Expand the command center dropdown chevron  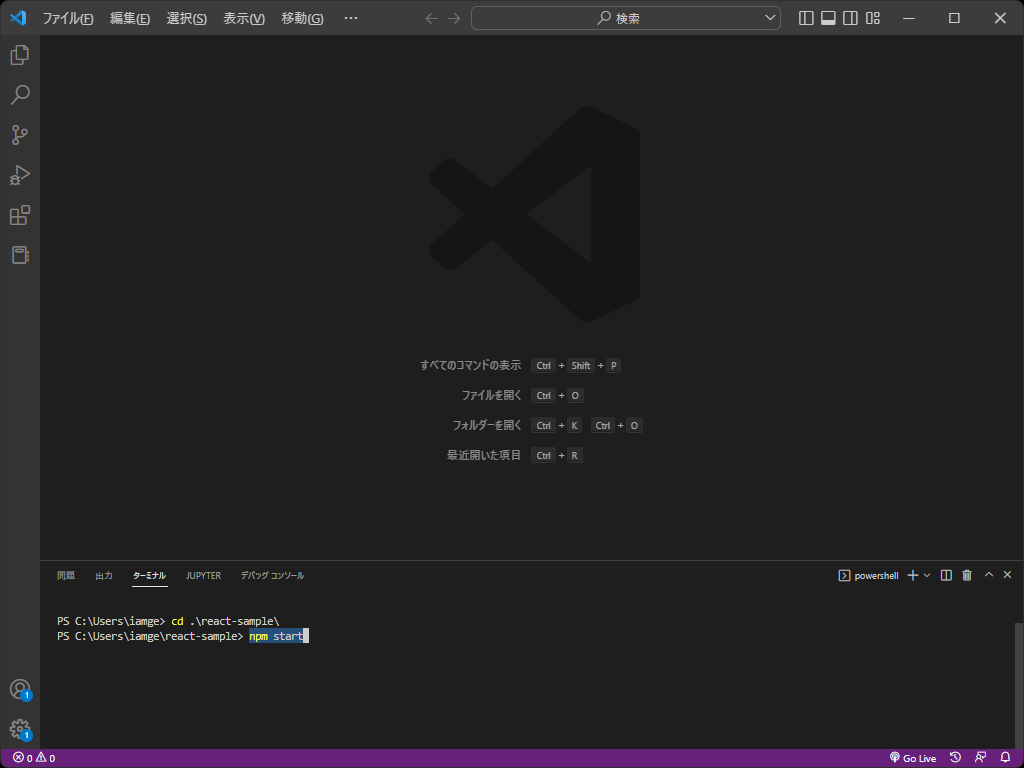(770, 18)
